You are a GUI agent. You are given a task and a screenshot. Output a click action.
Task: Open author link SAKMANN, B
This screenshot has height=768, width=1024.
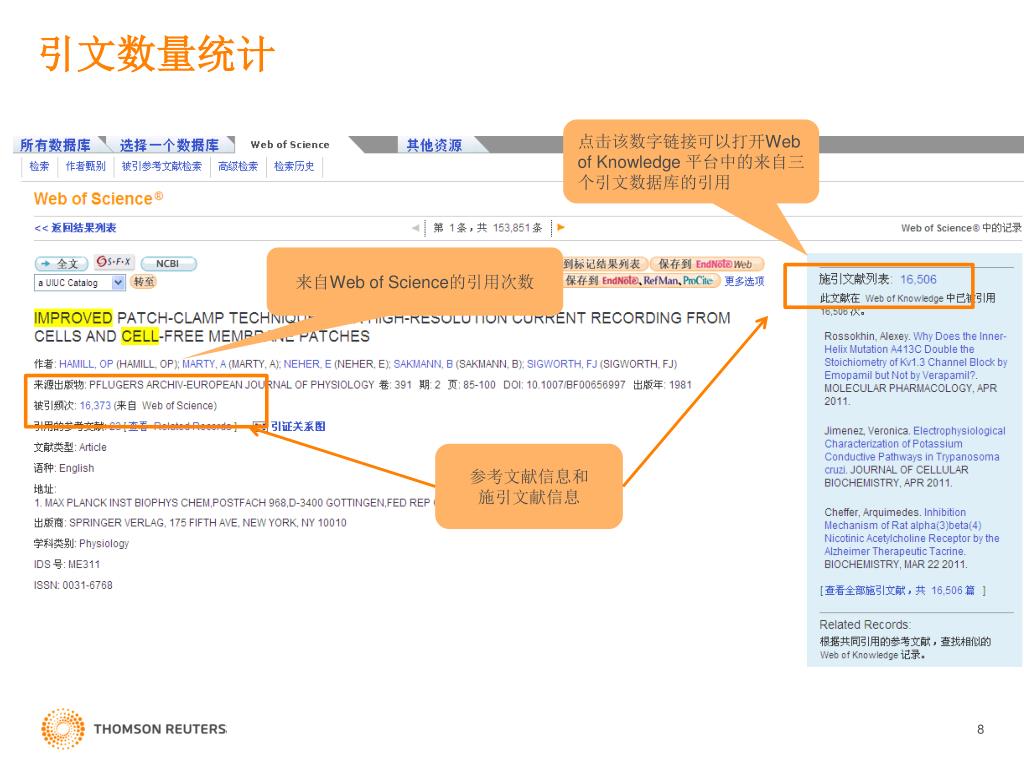click(x=423, y=364)
